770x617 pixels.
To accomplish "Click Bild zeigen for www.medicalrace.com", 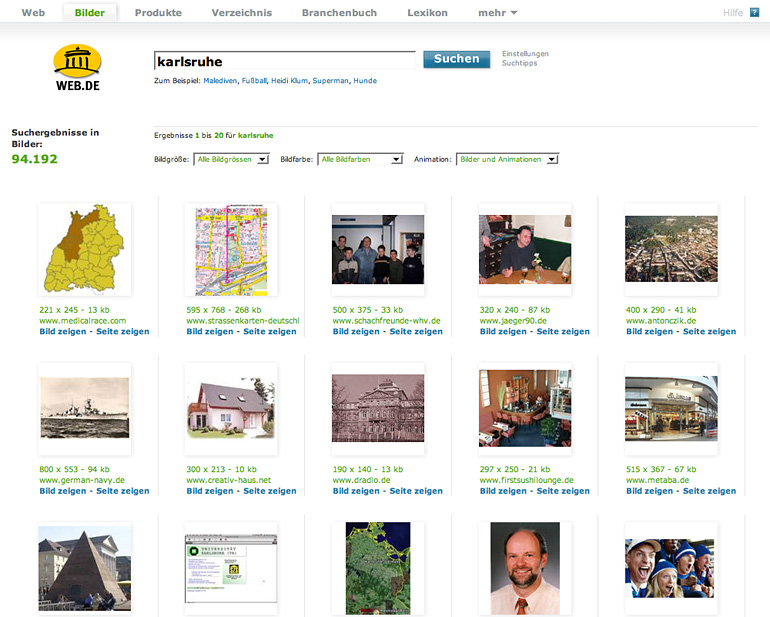I will [x=62, y=332].
